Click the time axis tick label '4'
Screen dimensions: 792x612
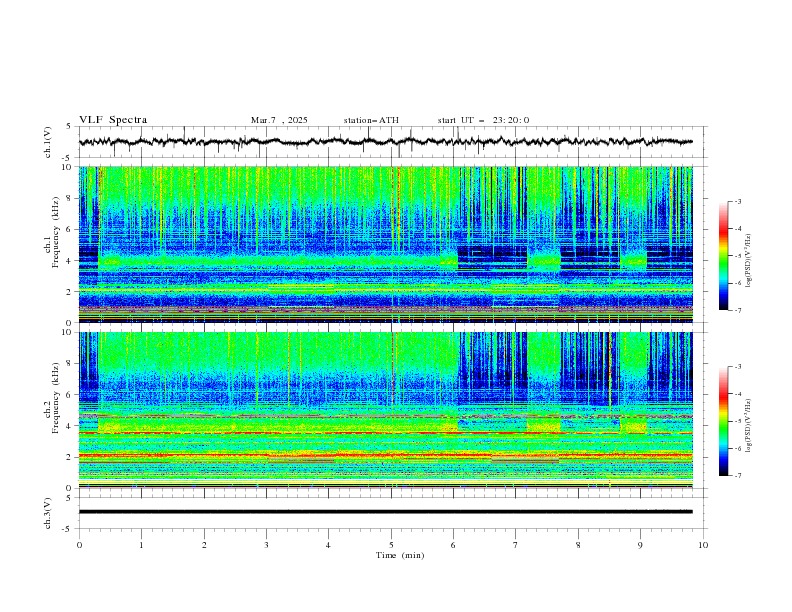click(x=328, y=545)
